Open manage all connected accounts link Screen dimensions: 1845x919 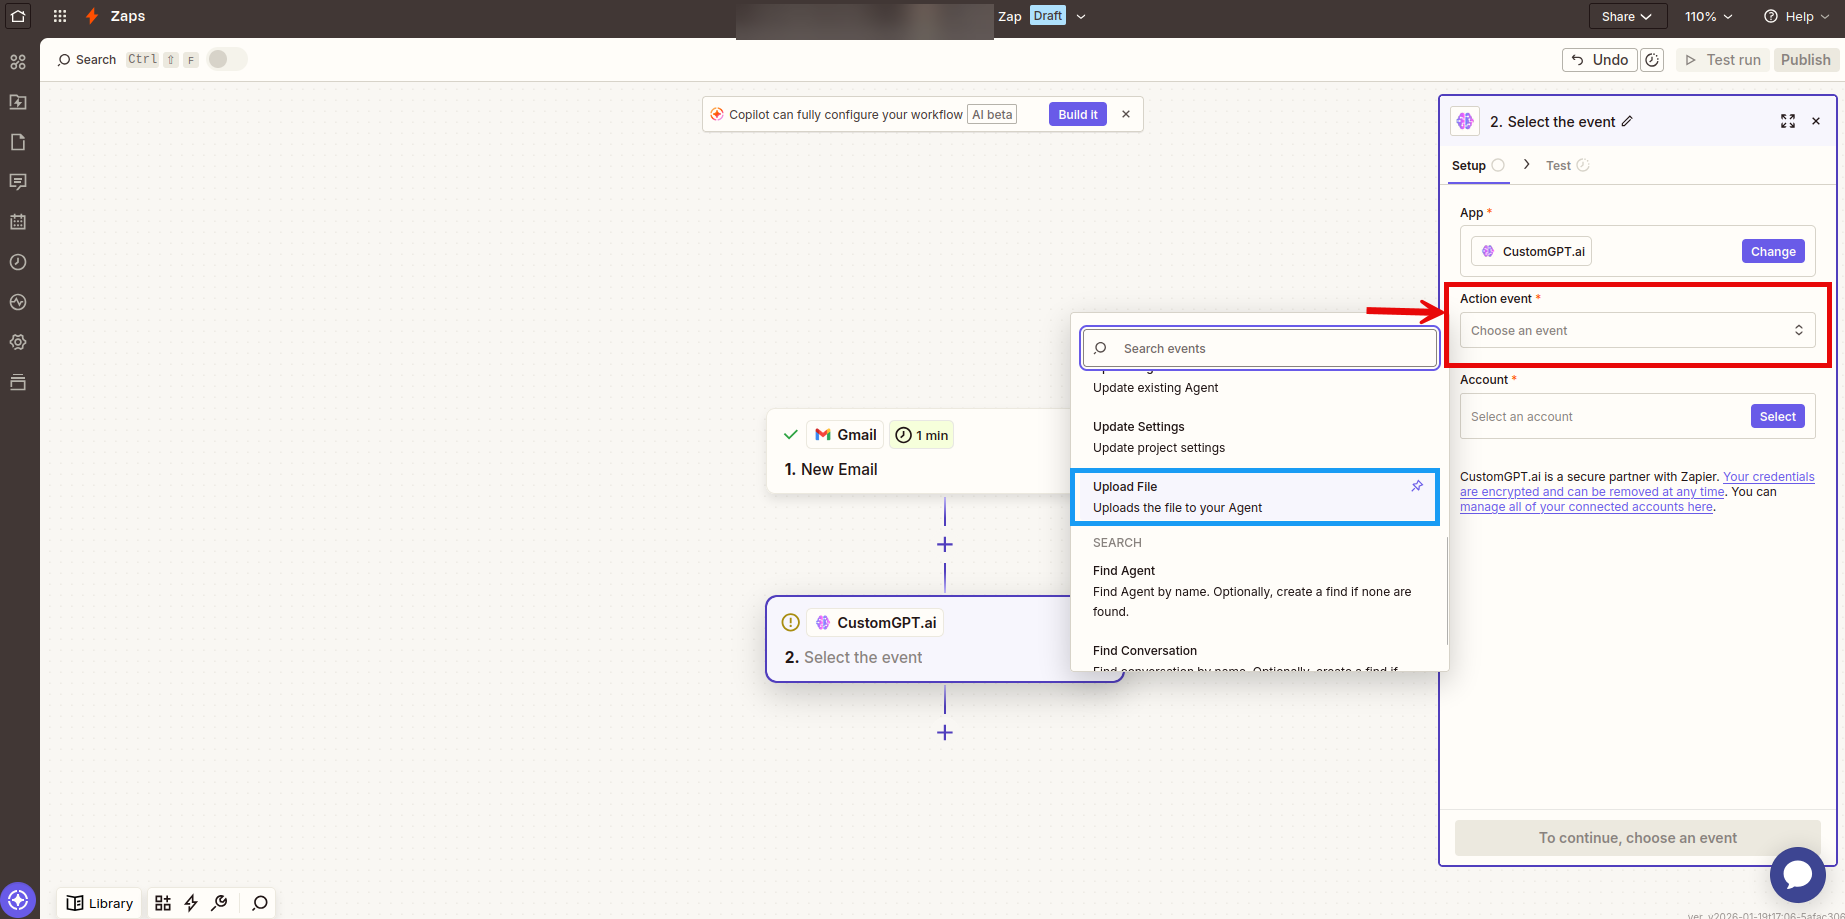point(1586,507)
